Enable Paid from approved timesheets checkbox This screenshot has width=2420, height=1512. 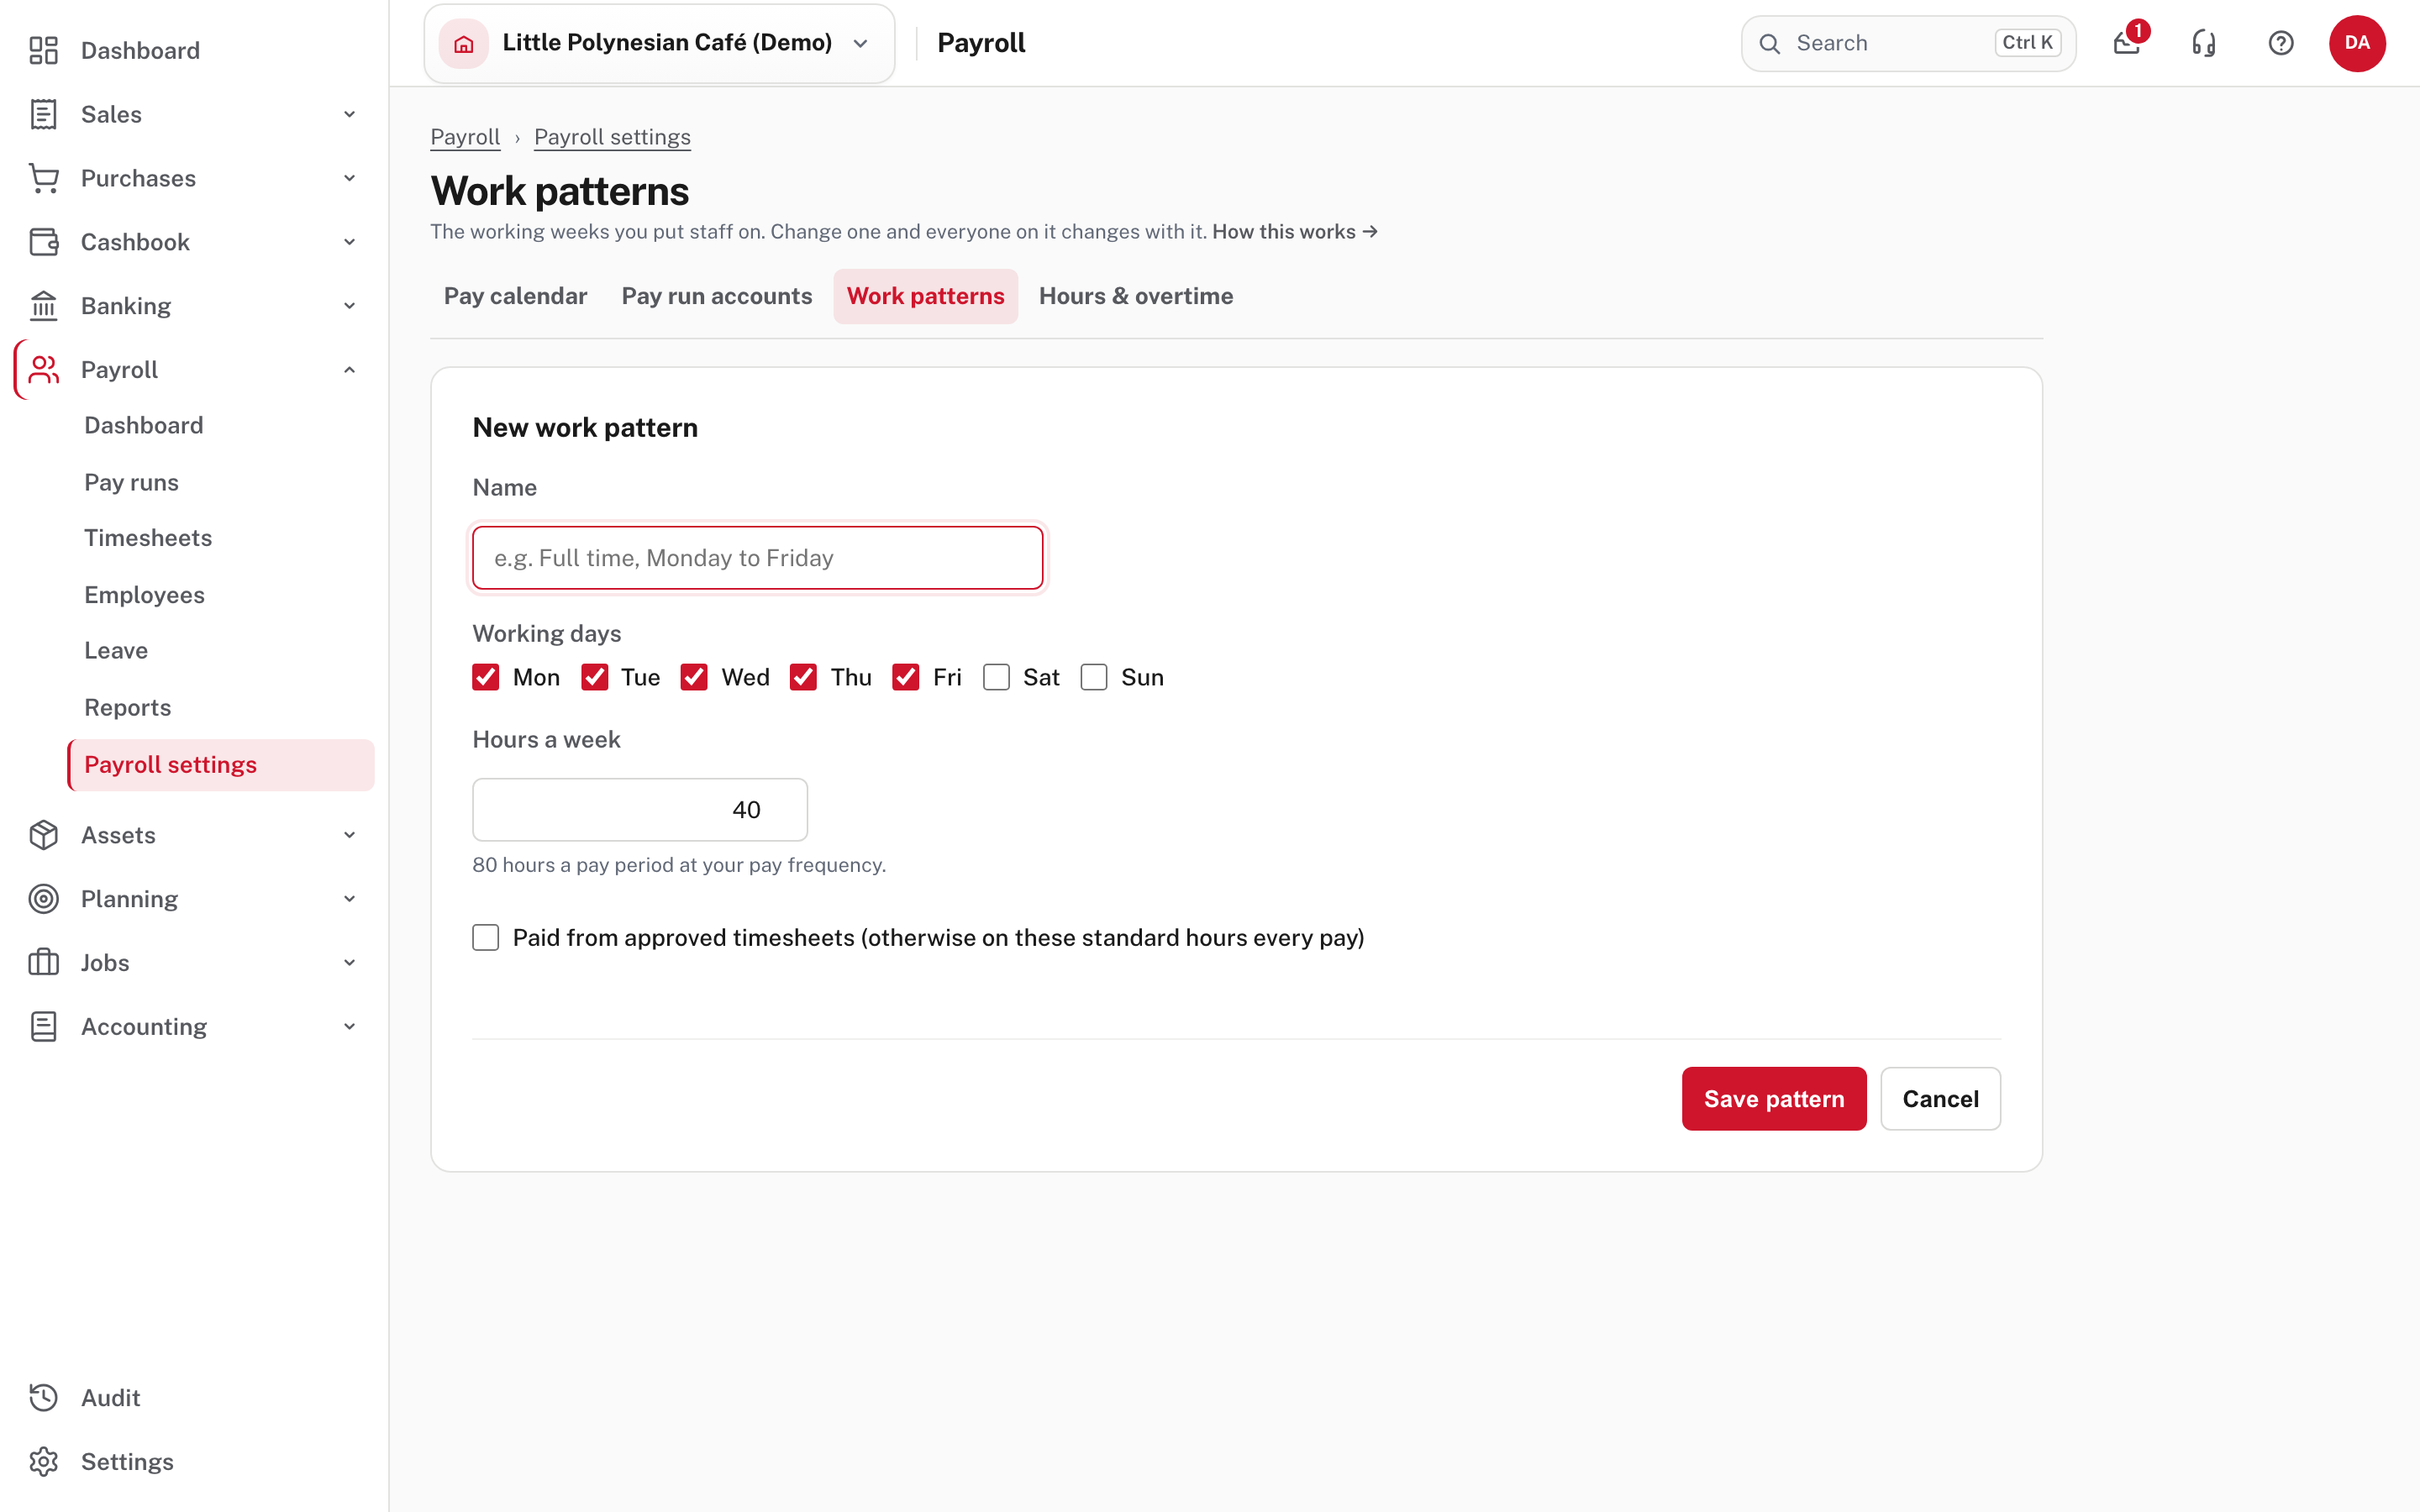[x=486, y=937]
